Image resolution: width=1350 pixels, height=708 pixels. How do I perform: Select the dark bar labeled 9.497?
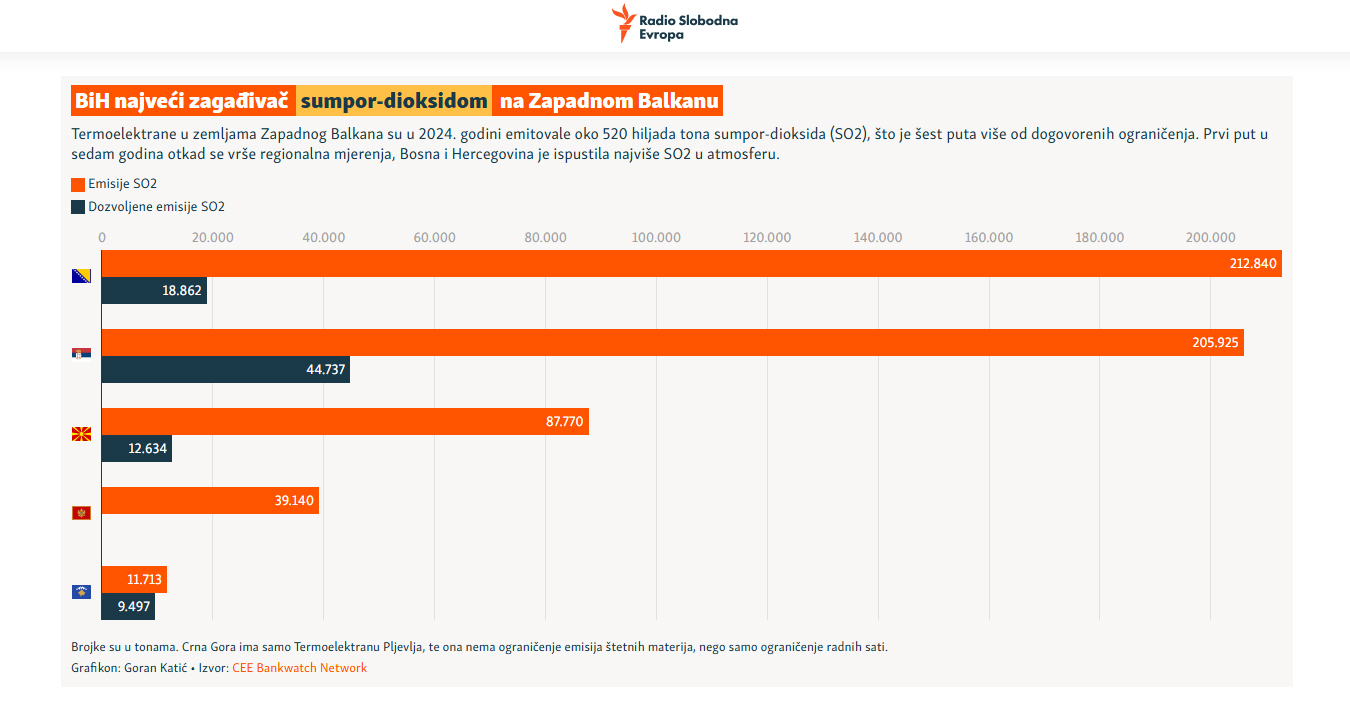128,607
